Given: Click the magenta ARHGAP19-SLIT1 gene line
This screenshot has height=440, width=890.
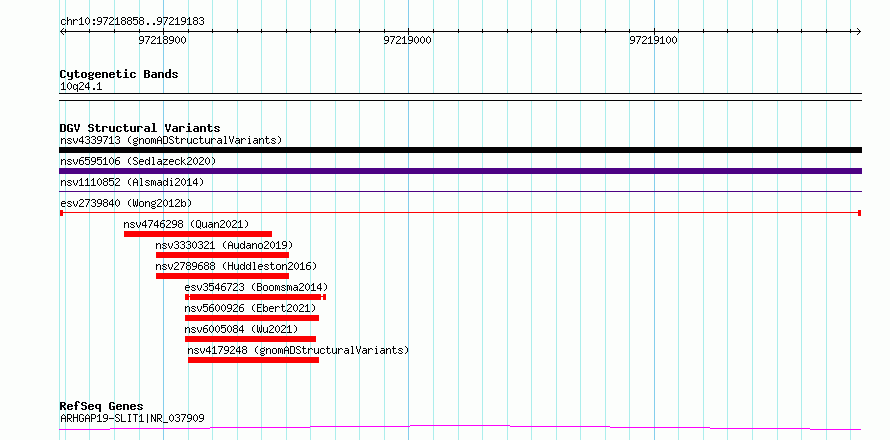Looking at the screenshot, I should pyautogui.click(x=460, y=428).
